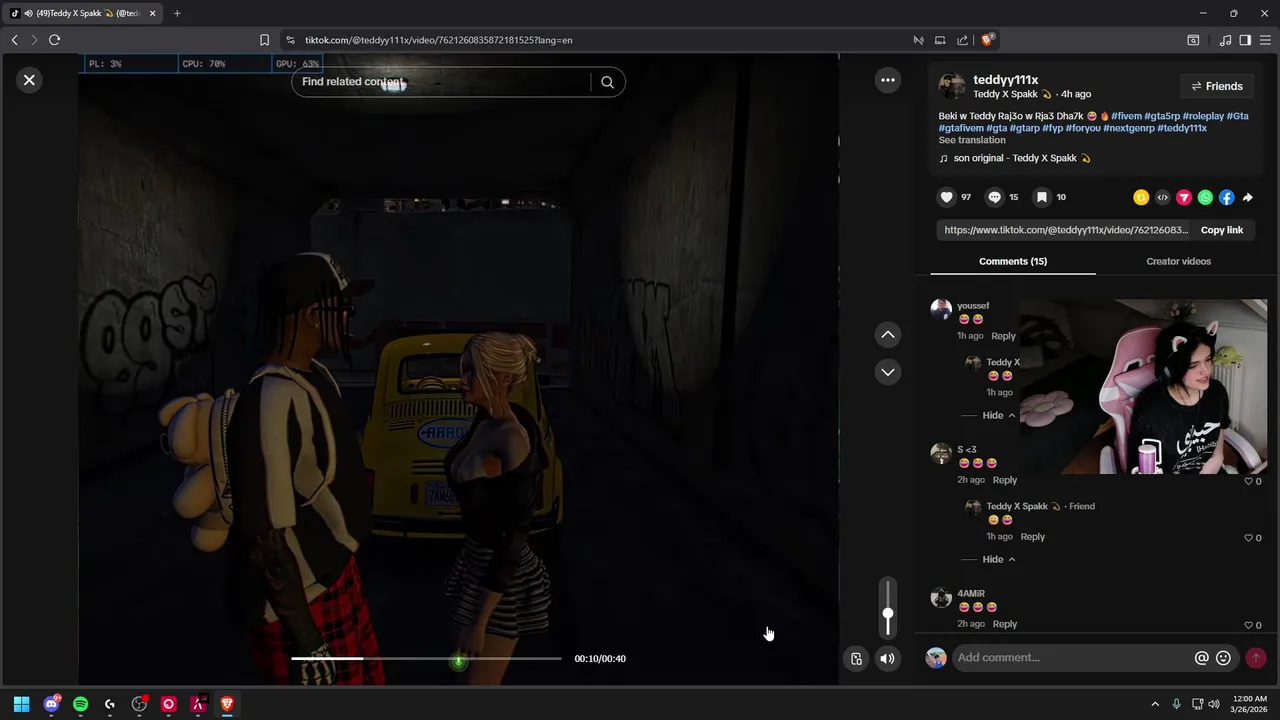Repost the video using the yellow repost icon

[1141, 198]
